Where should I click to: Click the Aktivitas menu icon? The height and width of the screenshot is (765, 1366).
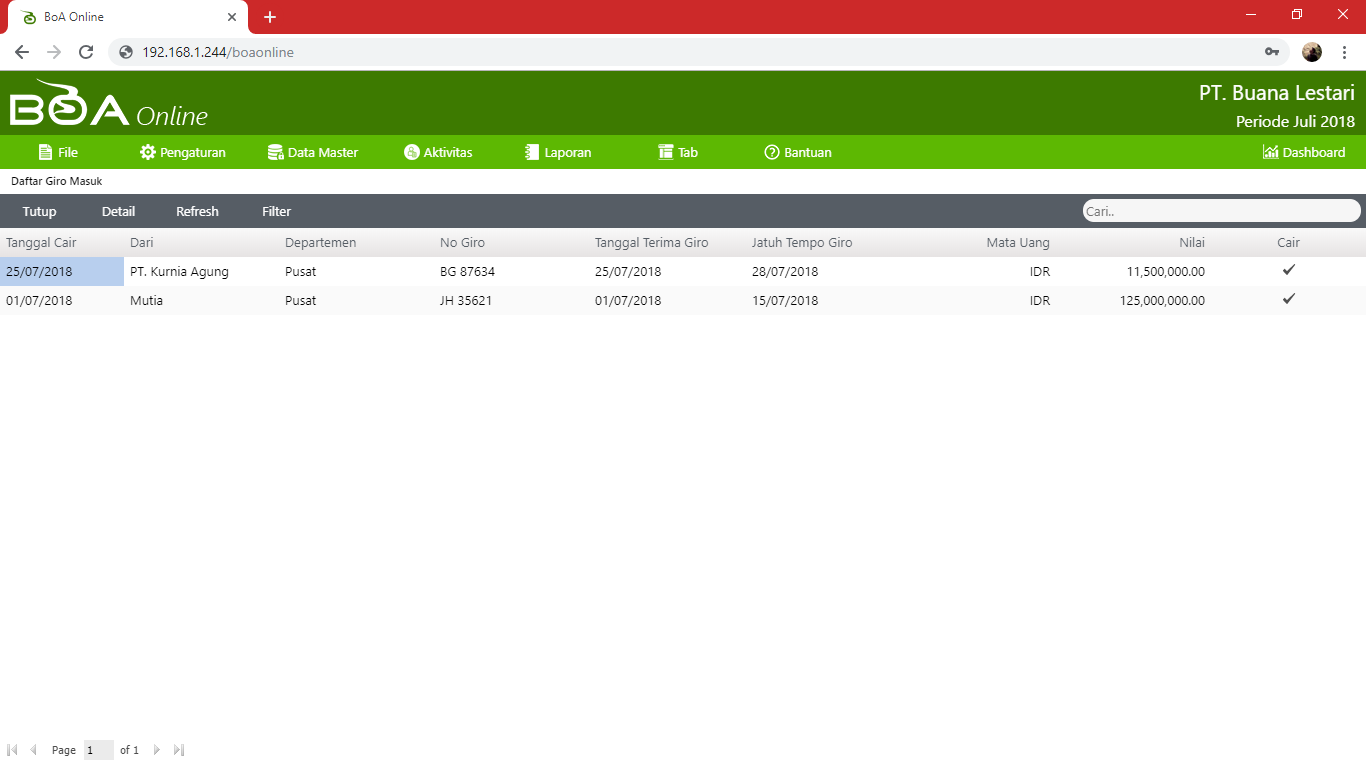[411, 152]
